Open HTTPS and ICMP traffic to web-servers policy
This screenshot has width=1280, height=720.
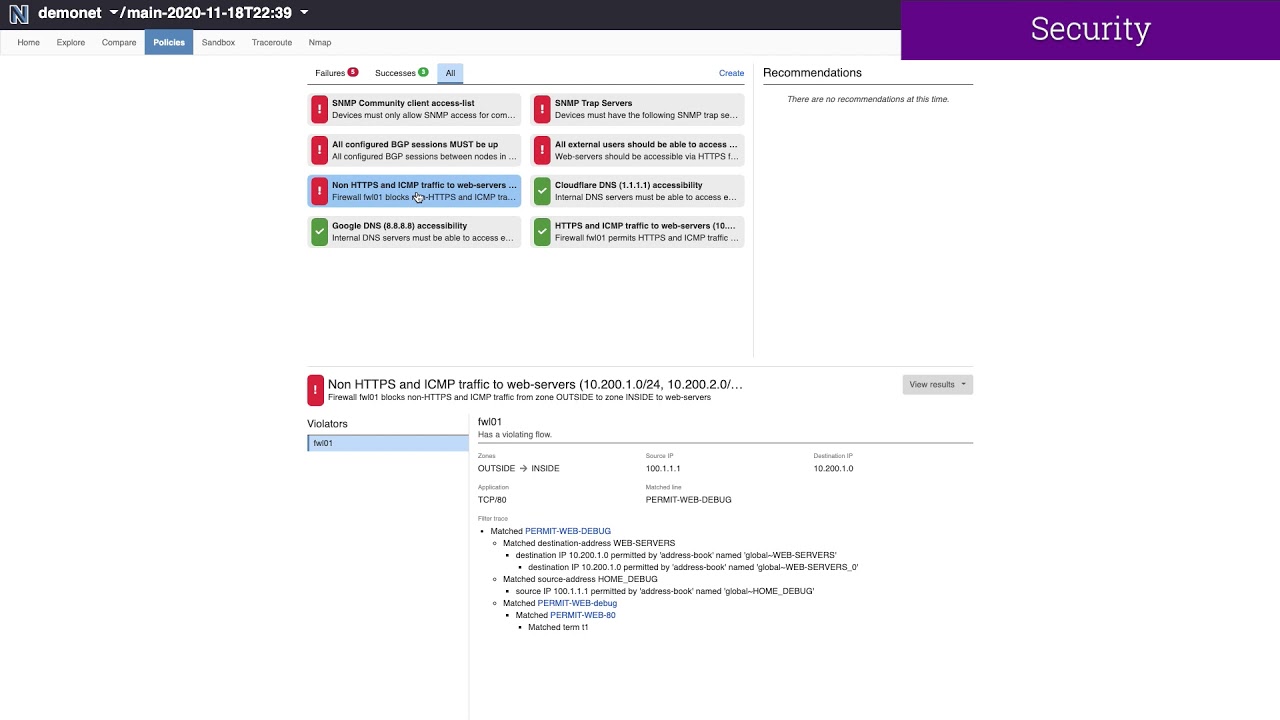click(637, 232)
